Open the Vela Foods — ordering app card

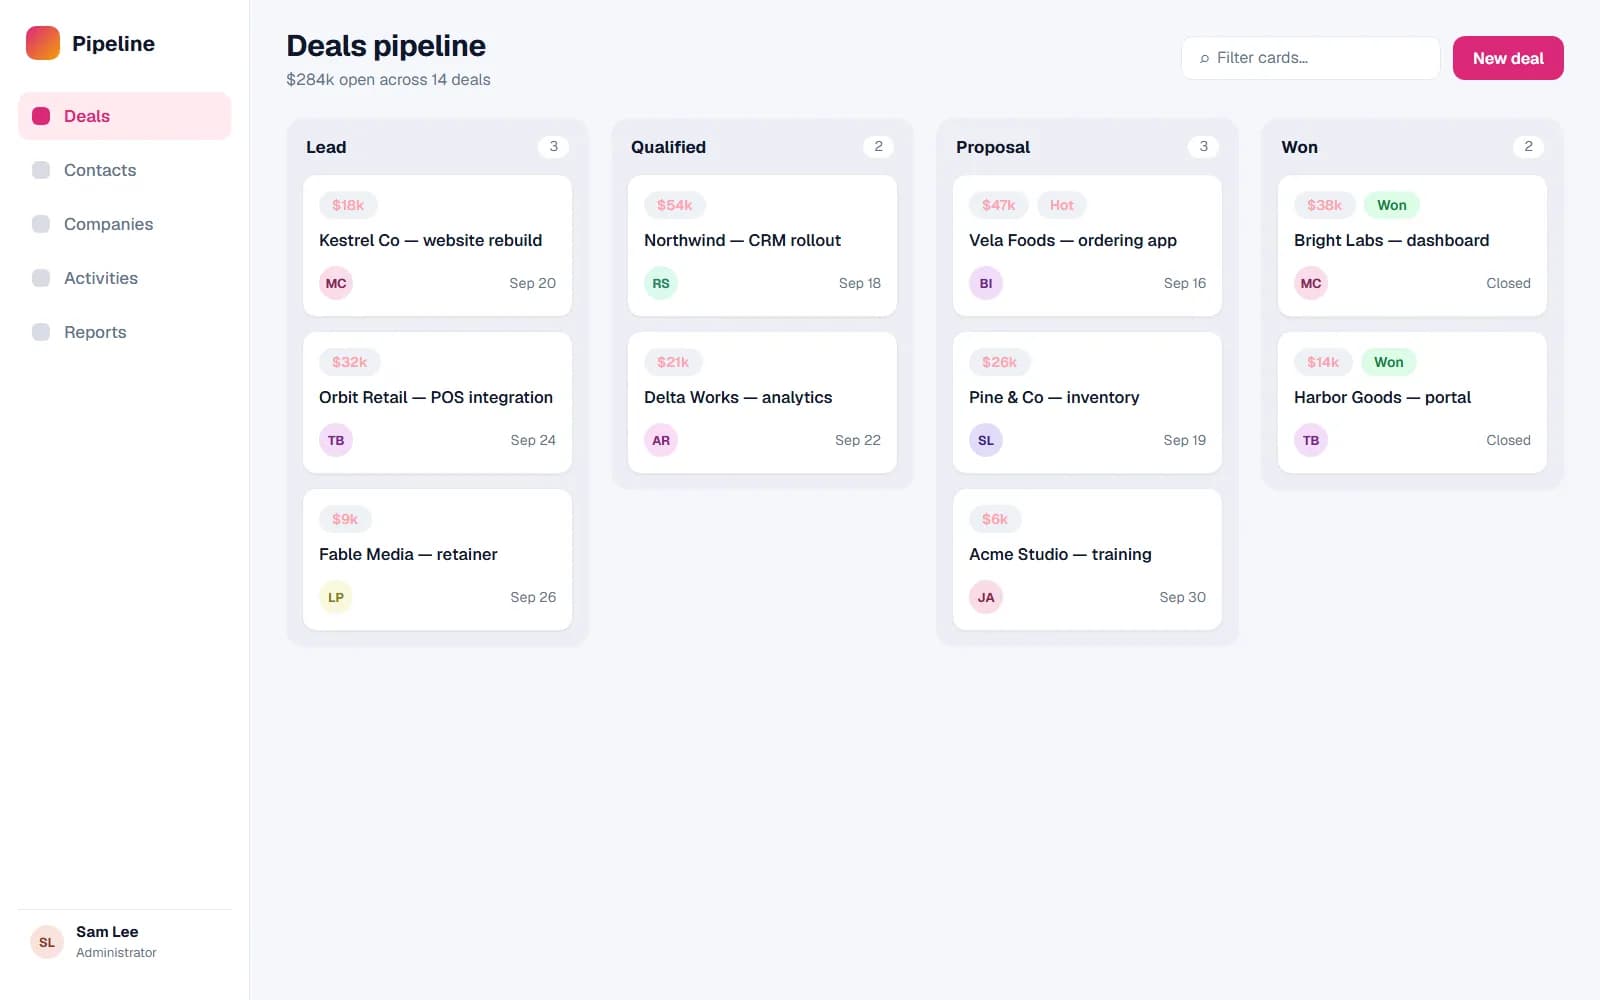[x=1087, y=246]
